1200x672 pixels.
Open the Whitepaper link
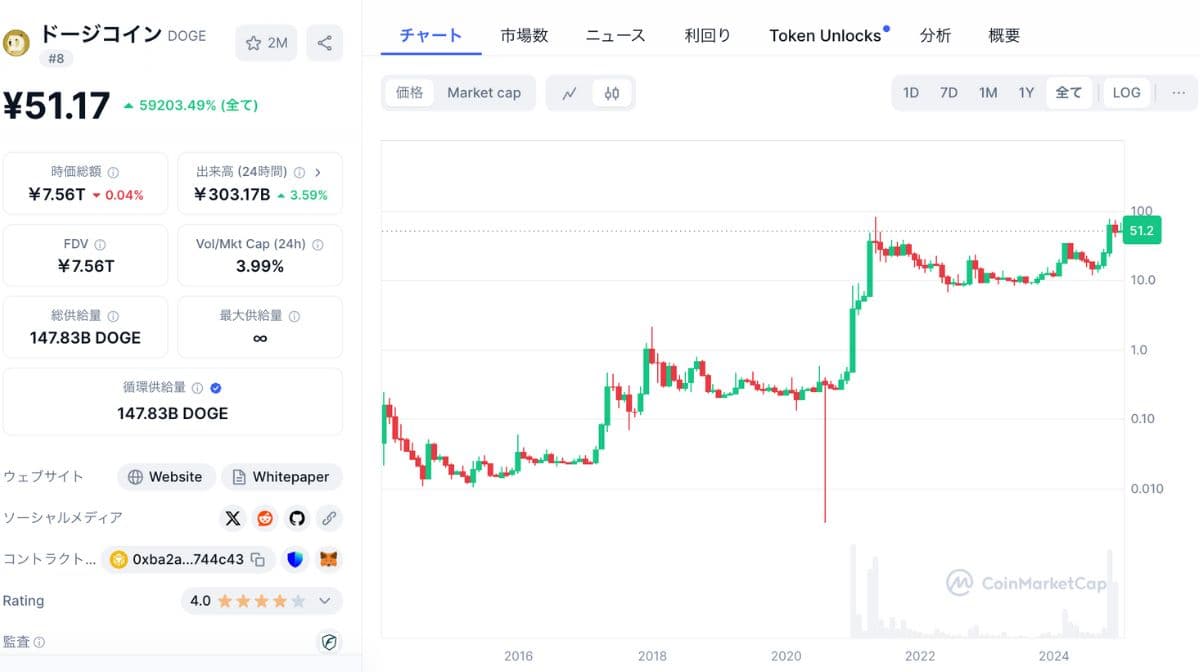click(281, 477)
